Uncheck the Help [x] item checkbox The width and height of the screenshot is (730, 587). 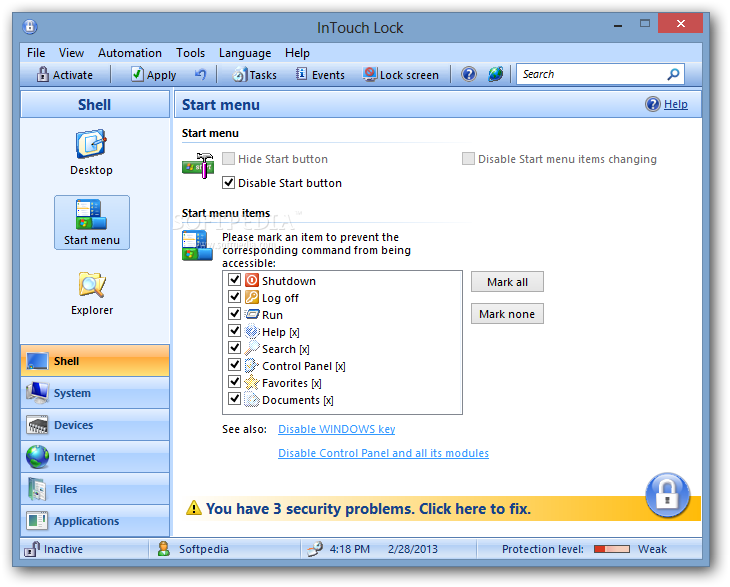(x=235, y=331)
